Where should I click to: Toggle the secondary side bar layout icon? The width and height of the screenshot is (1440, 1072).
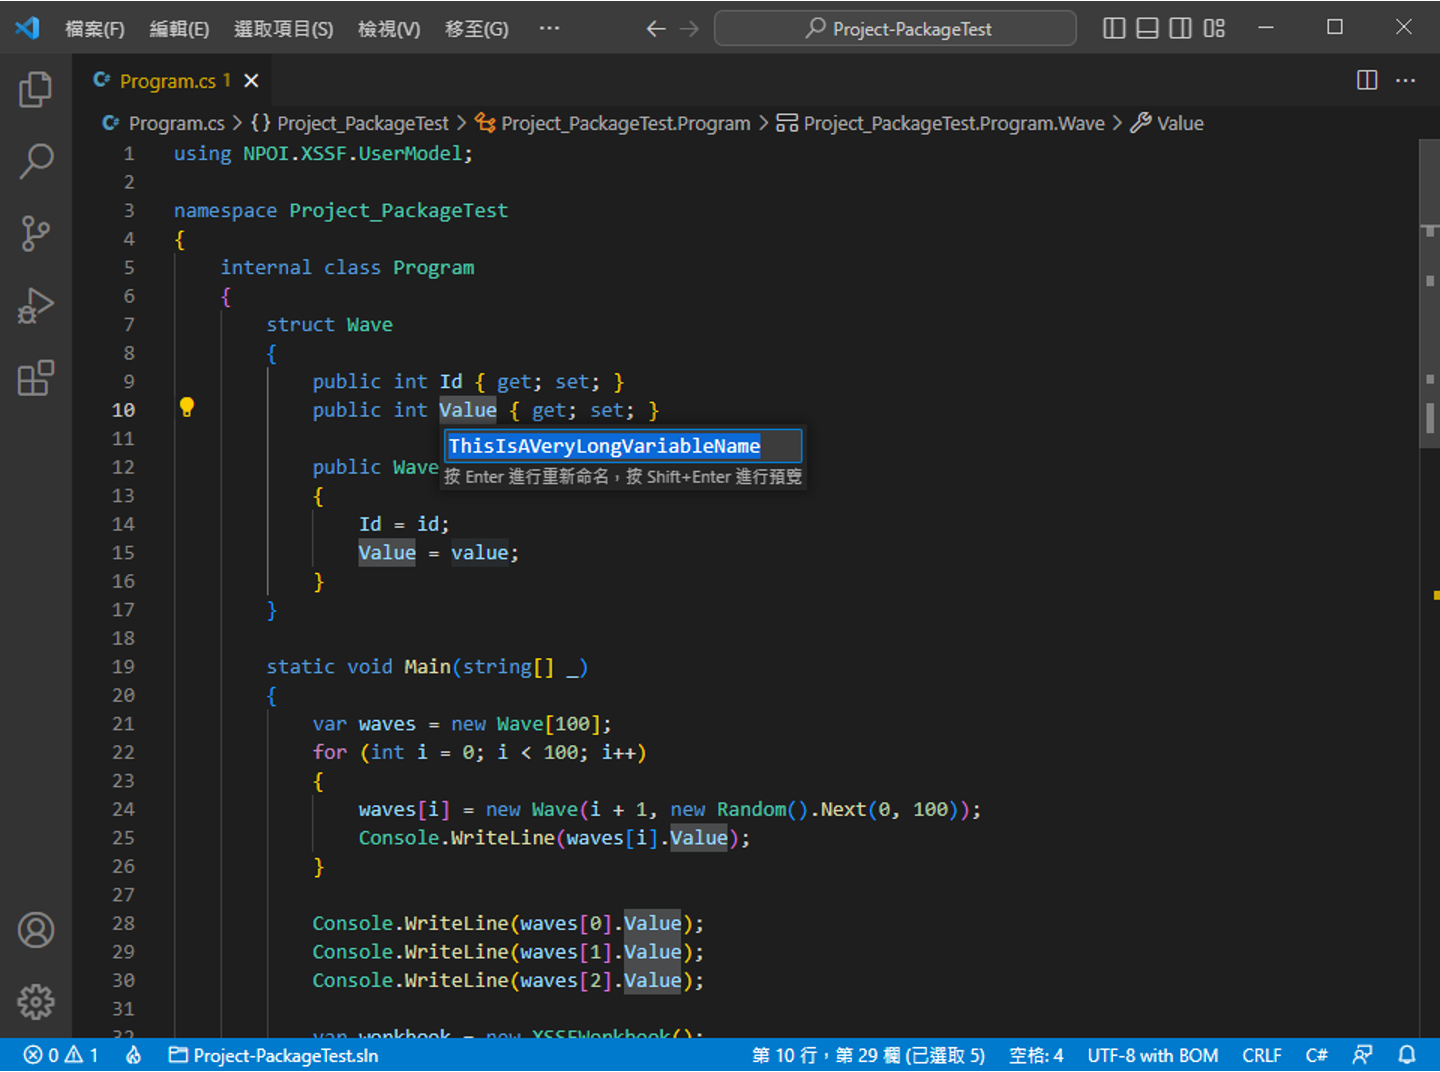click(1180, 28)
